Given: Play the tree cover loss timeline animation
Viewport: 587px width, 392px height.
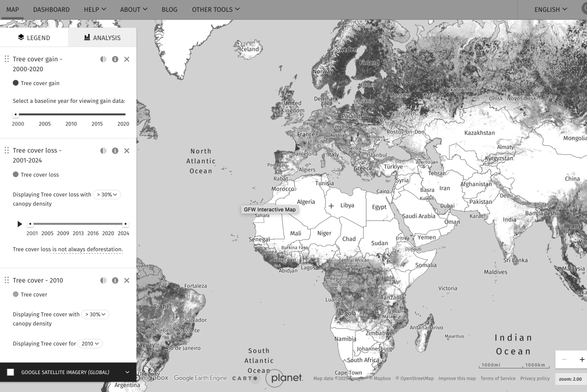Looking at the screenshot, I should coord(19,224).
